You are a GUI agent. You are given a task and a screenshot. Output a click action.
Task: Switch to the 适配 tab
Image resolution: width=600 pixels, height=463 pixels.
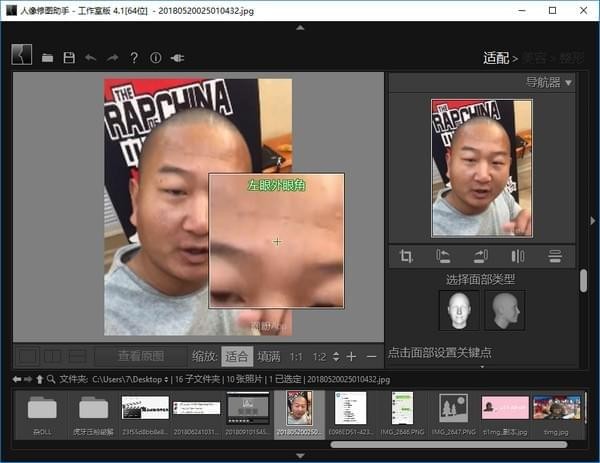496,58
